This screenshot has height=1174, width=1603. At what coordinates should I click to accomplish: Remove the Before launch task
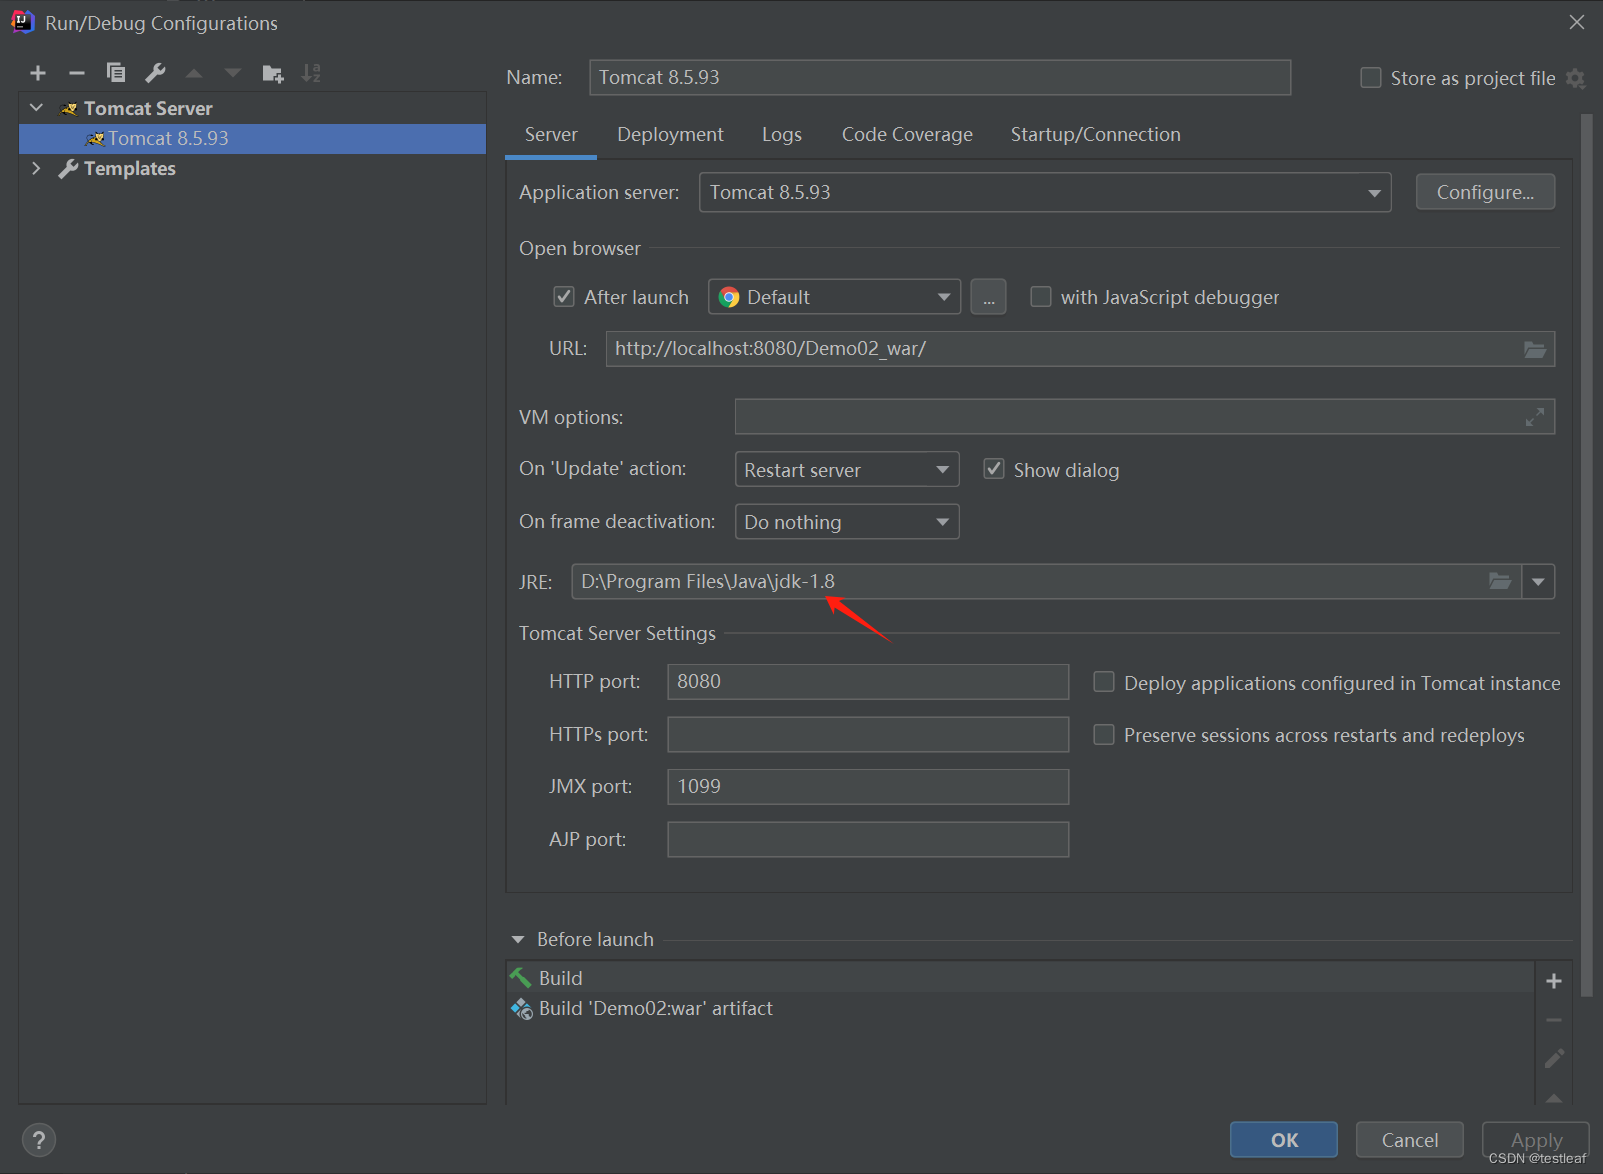click(1554, 1020)
